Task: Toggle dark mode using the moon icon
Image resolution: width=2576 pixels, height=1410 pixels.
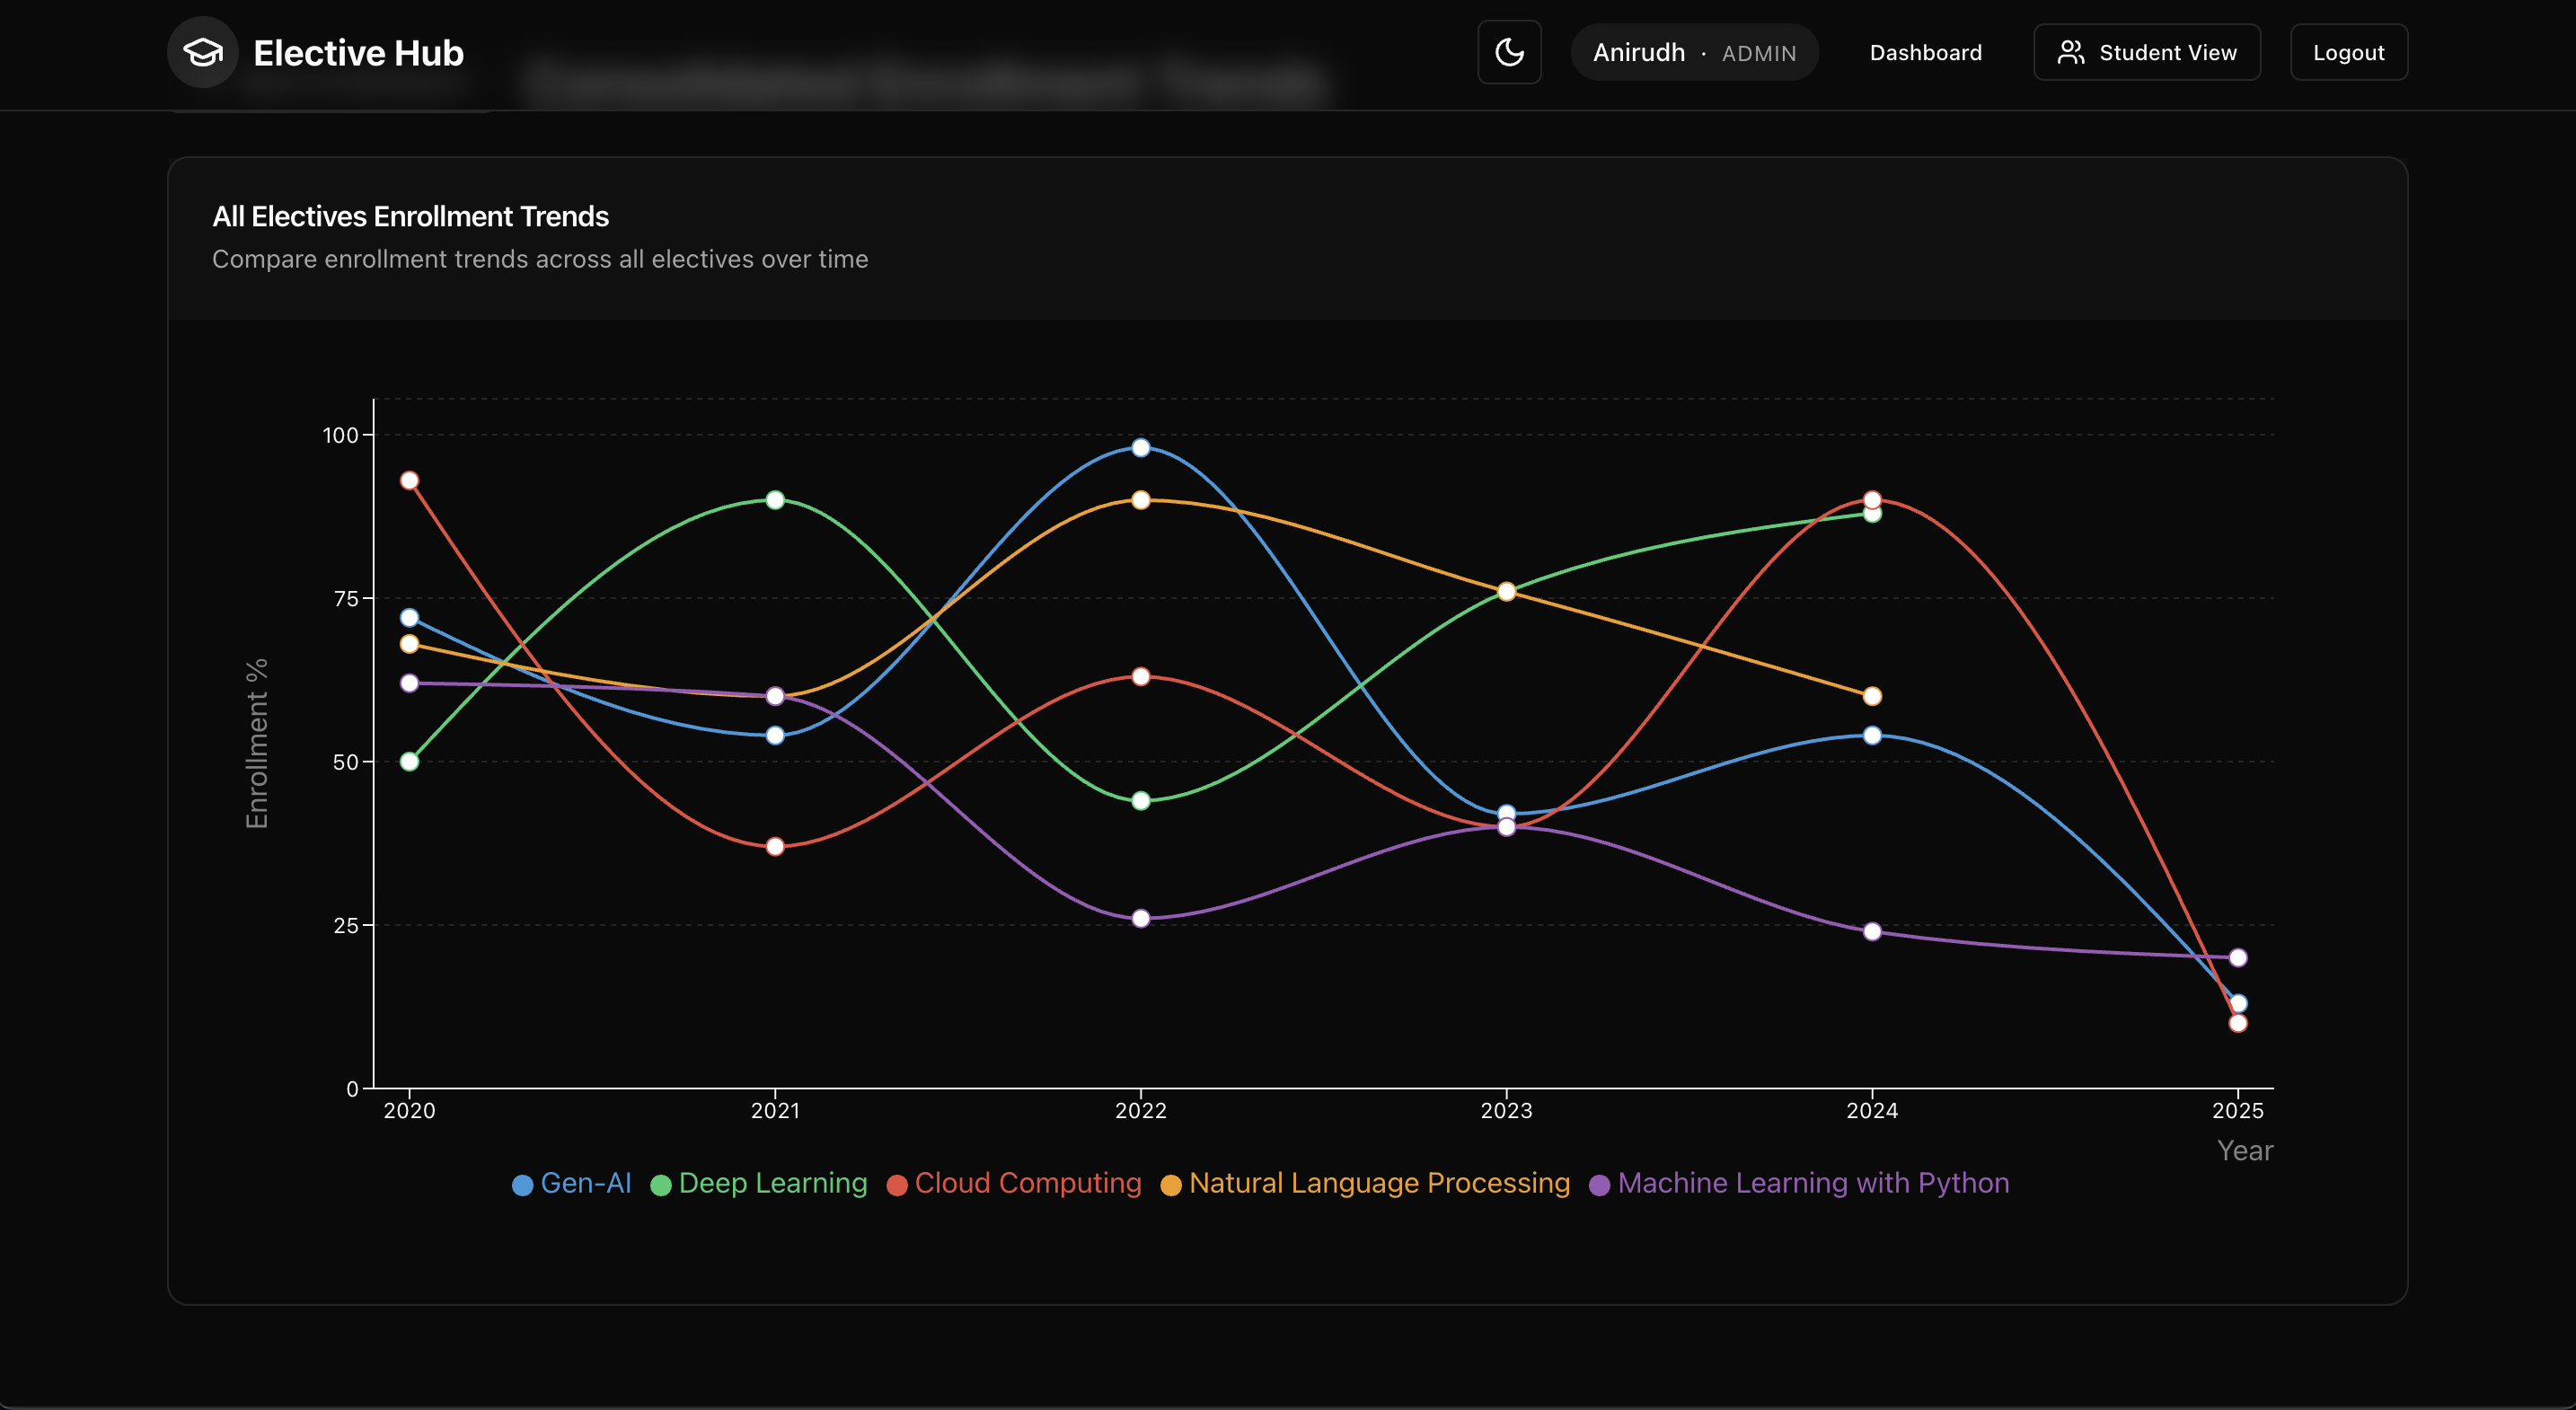Action: [x=1509, y=52]
